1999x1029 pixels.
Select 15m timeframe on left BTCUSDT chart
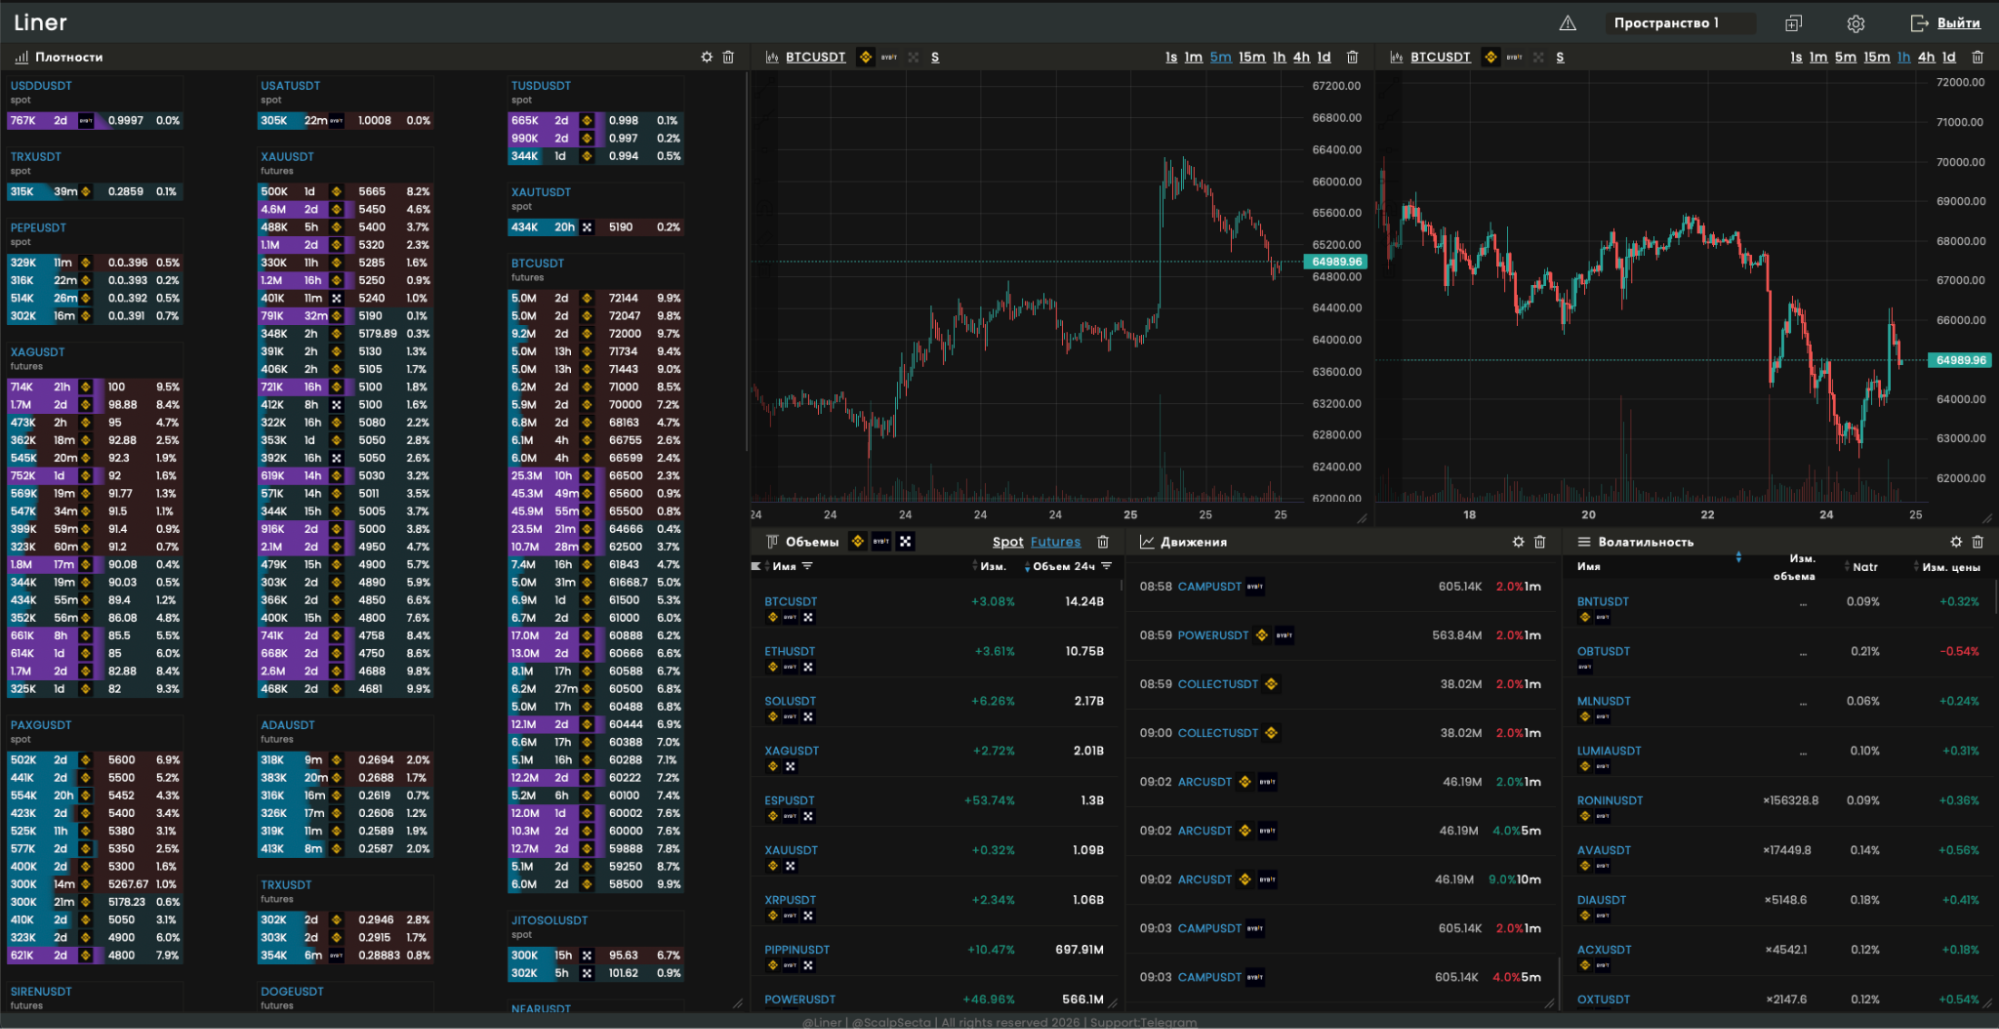1252,57
